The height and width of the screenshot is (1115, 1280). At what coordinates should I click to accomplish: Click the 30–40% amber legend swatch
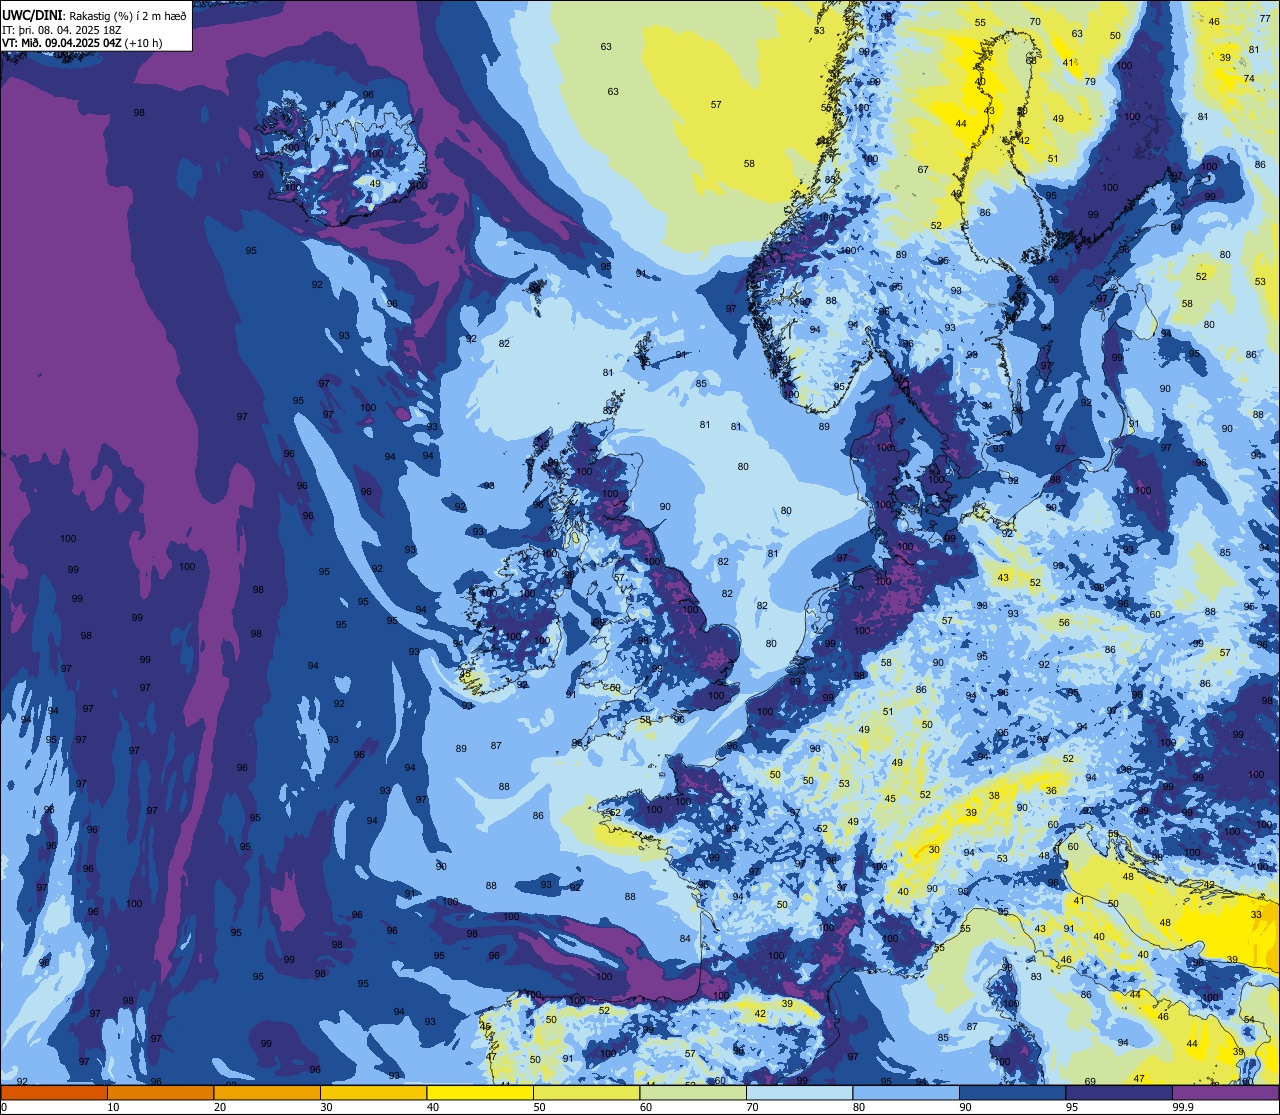pyautogui.click(x=373, y=1092)
